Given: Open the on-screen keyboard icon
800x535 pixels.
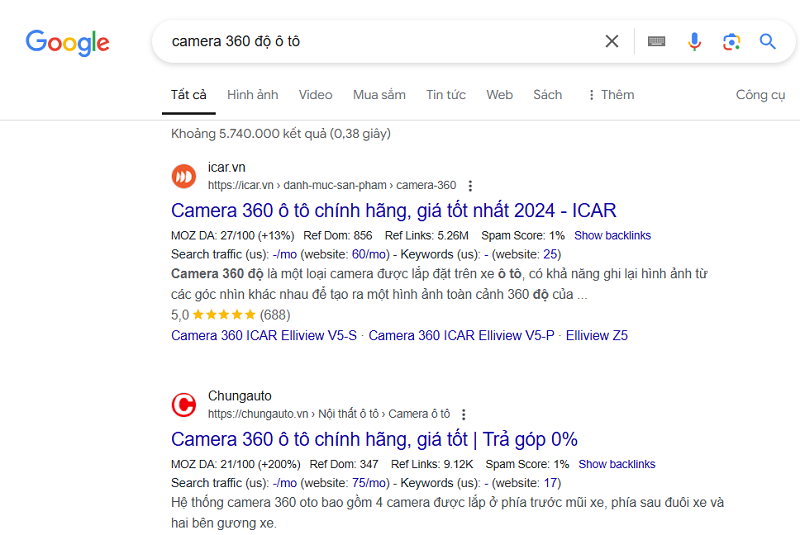Looking at the screenshot, I should [x=656, y=41].
